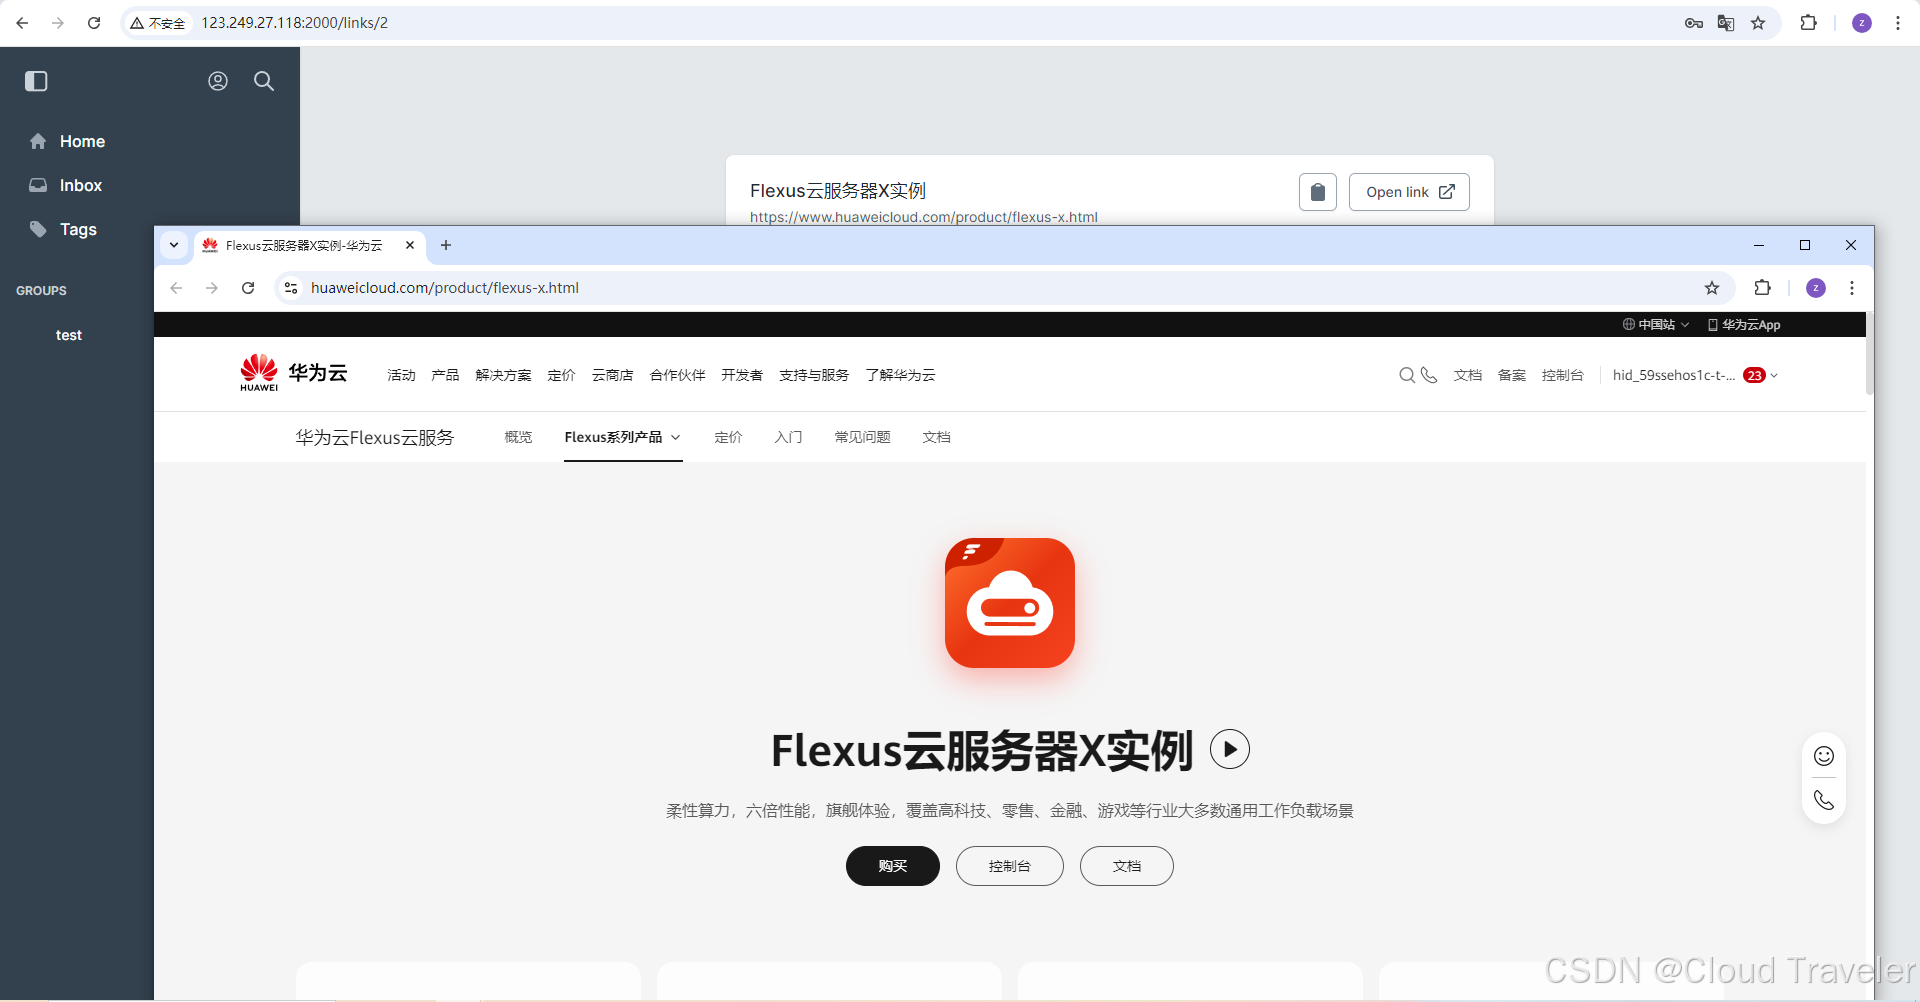The width and height of the screenshot is (1920, 1002).
Task: Open 文档 in top header
Action: [1468, 375]
